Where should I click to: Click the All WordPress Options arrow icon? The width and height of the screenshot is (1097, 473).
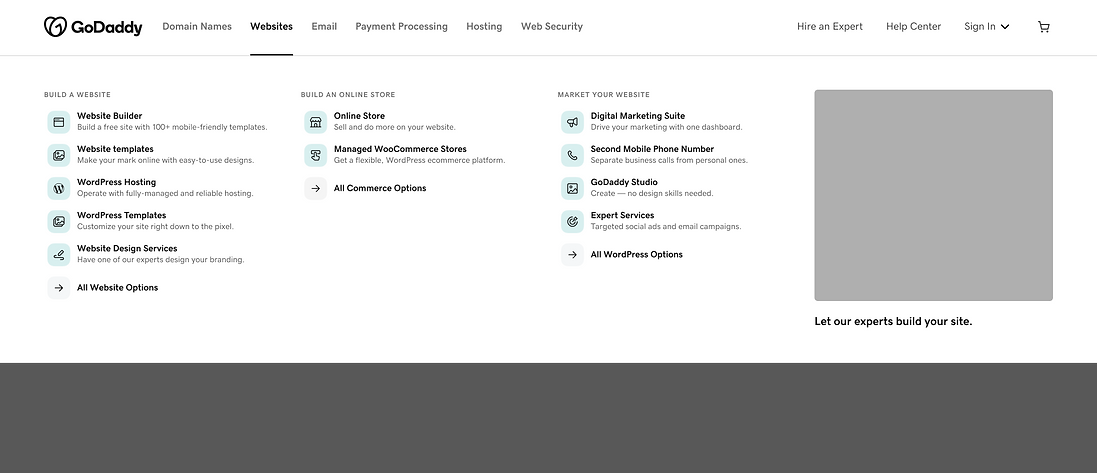tap(572, 255)
